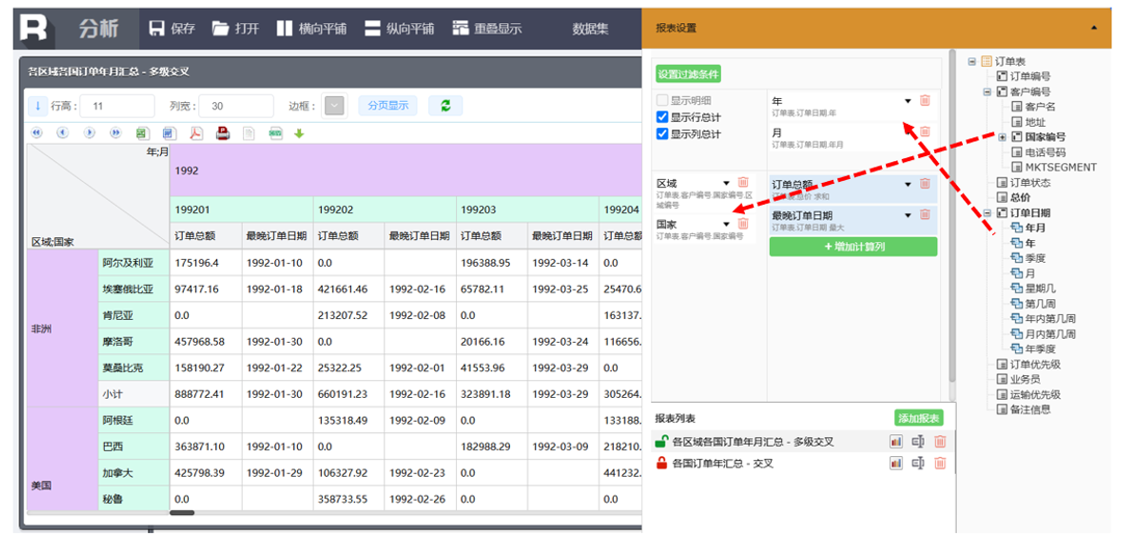The height and width of the screenshot is (554, 1125).
Task: Click the green refresh icon
Action: click(445, 106)
